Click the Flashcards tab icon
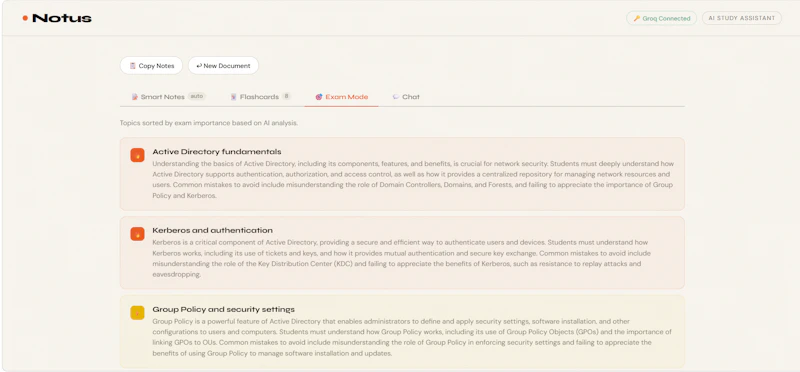Image resolution: width=800 pixels, height=372 pixels. 234,97
